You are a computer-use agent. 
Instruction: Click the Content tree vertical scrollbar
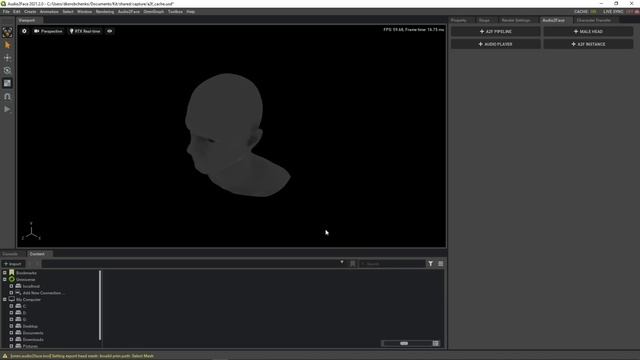[100, 305]
